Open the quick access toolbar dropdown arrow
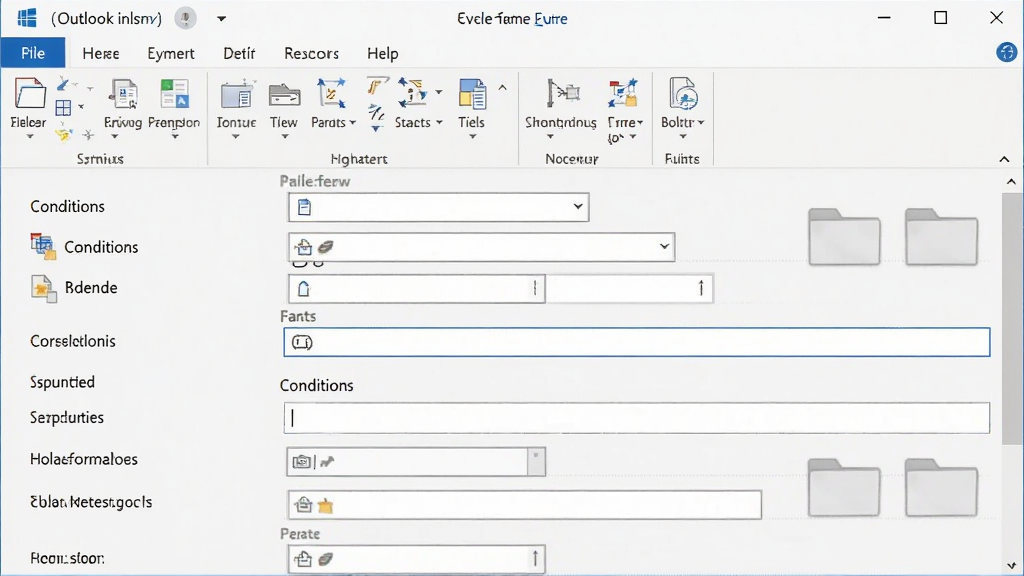 pos(221,18)
